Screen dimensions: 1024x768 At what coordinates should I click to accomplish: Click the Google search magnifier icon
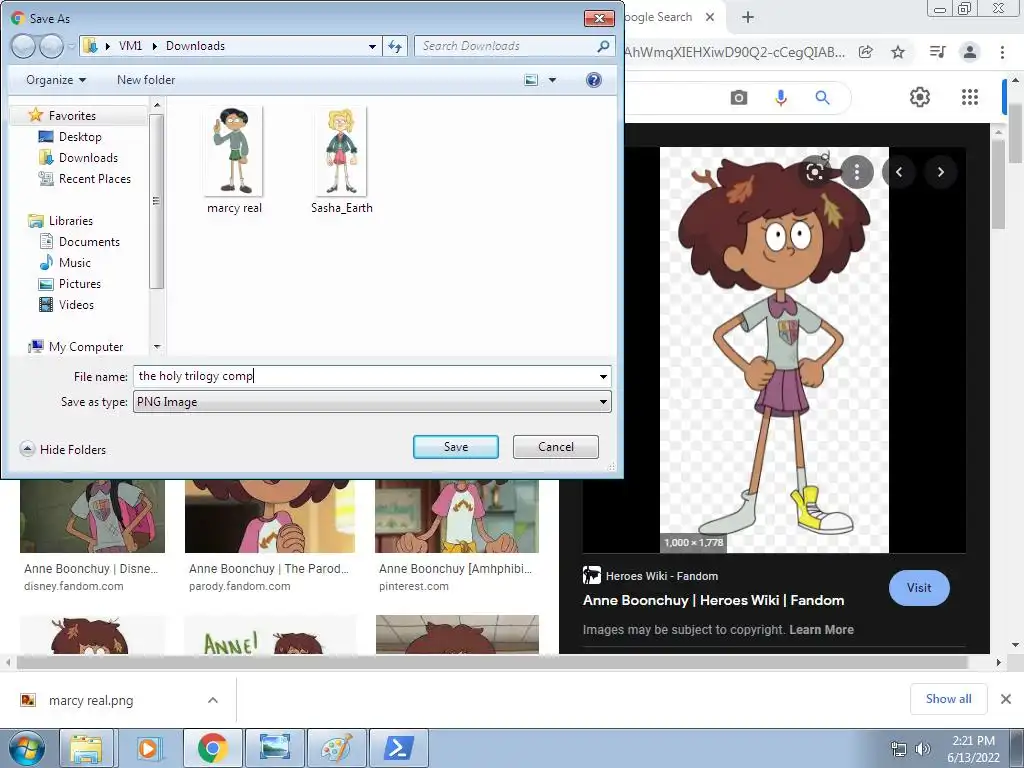pyautogui.click(x=822, y=98)
